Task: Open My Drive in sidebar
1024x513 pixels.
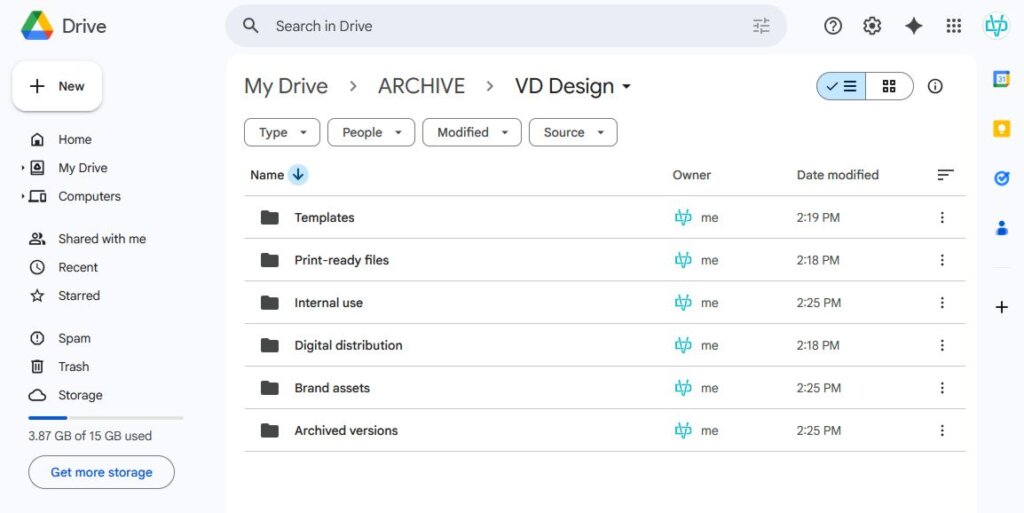Action: [83, 168]
